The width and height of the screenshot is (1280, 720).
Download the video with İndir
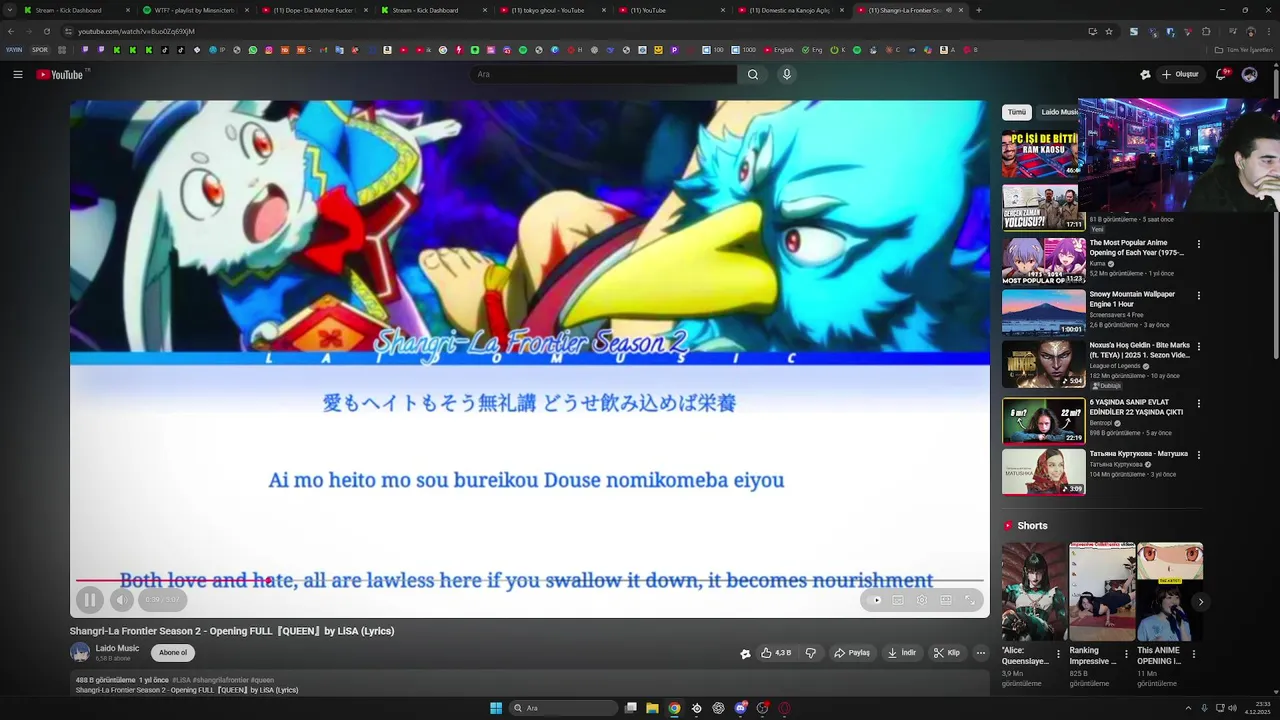901,653
